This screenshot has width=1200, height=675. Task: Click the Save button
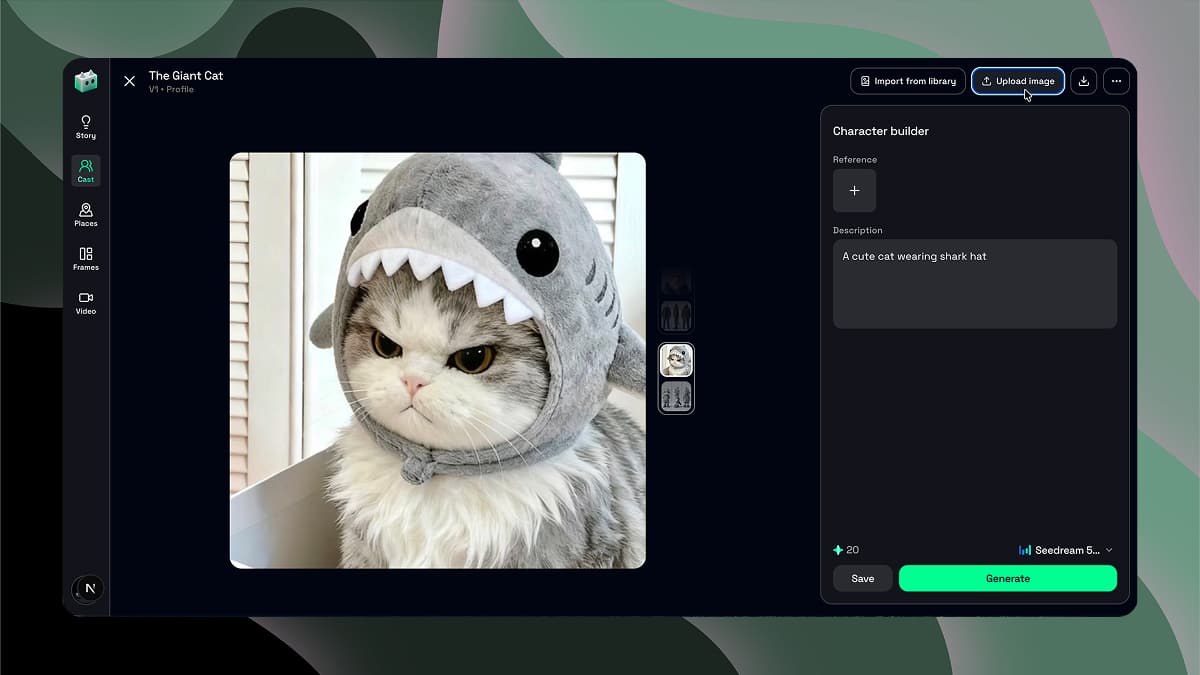[x=862, y=578]
